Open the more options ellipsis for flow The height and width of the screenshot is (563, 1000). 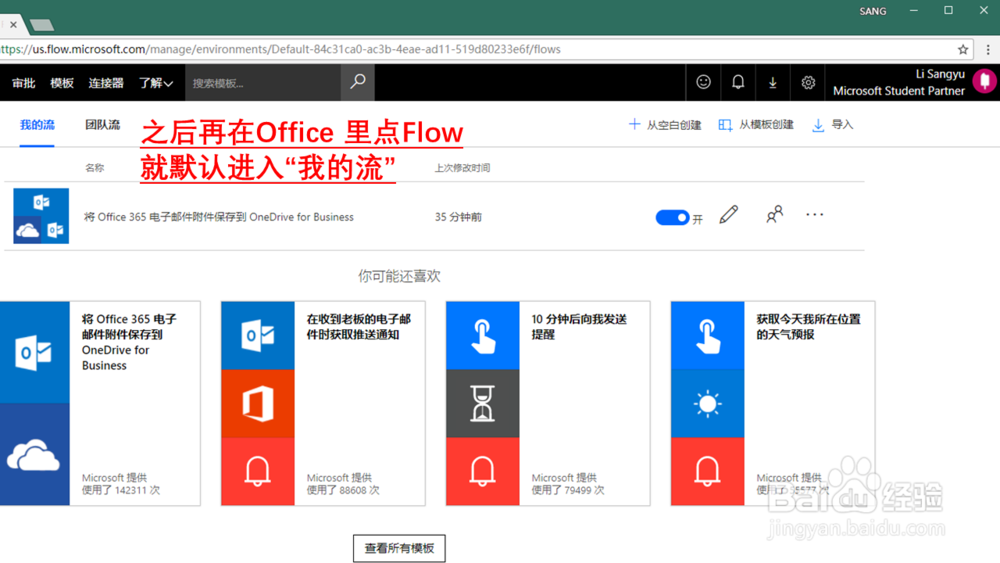814,215
